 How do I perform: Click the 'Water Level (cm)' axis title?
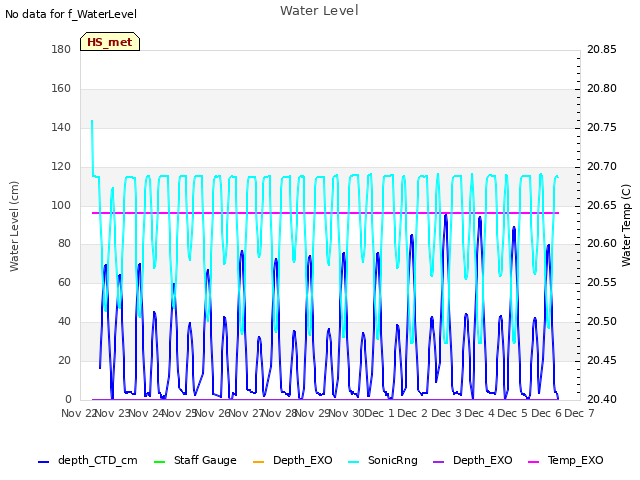pyautogui.click(x=14, y=226)
